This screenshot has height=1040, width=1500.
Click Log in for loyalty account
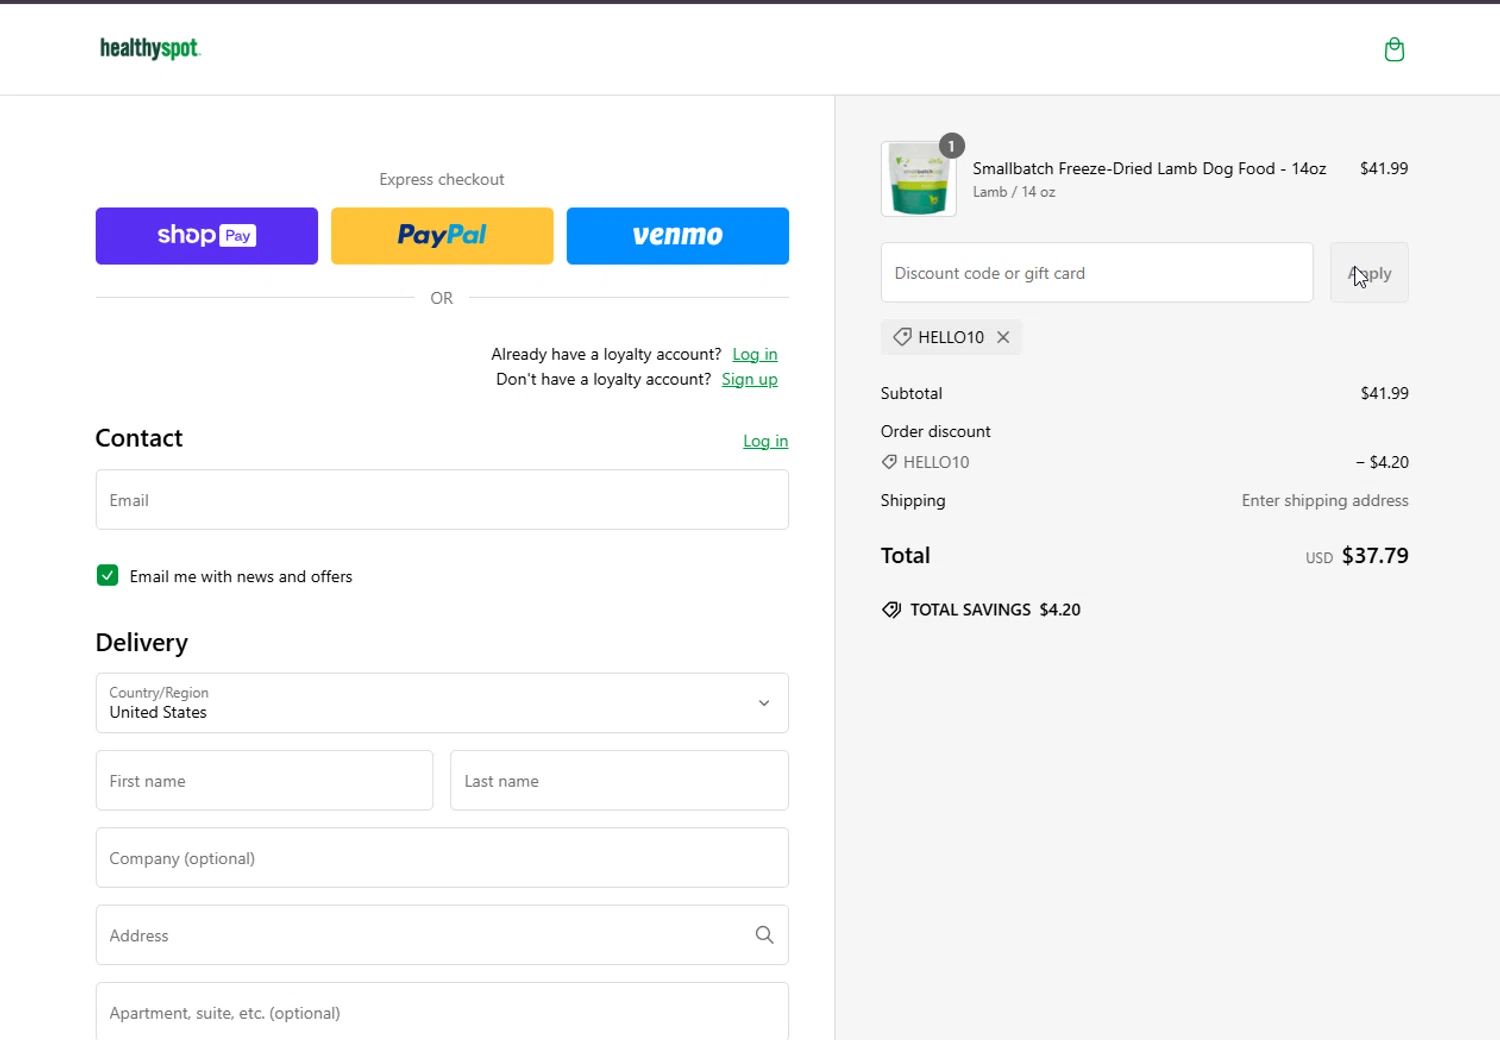(x=755, y=354)
